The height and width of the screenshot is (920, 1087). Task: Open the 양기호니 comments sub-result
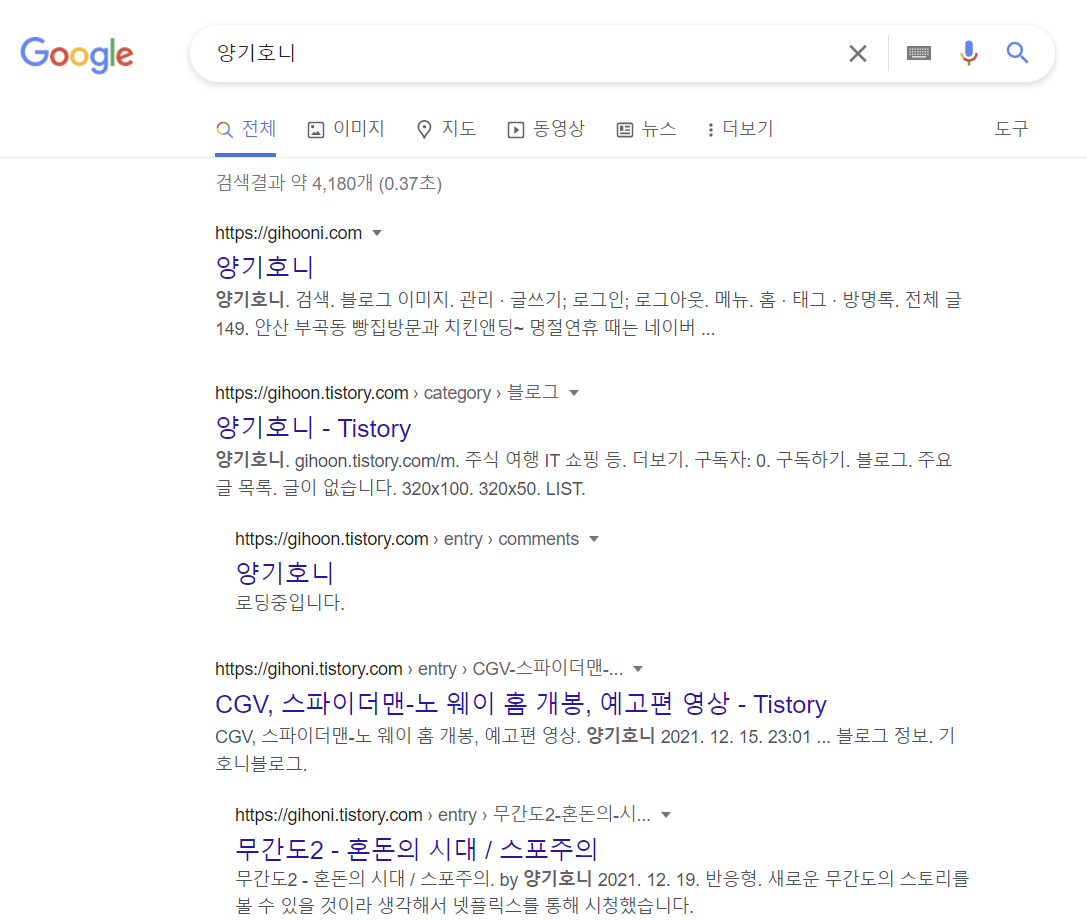[x=285, y=573]
